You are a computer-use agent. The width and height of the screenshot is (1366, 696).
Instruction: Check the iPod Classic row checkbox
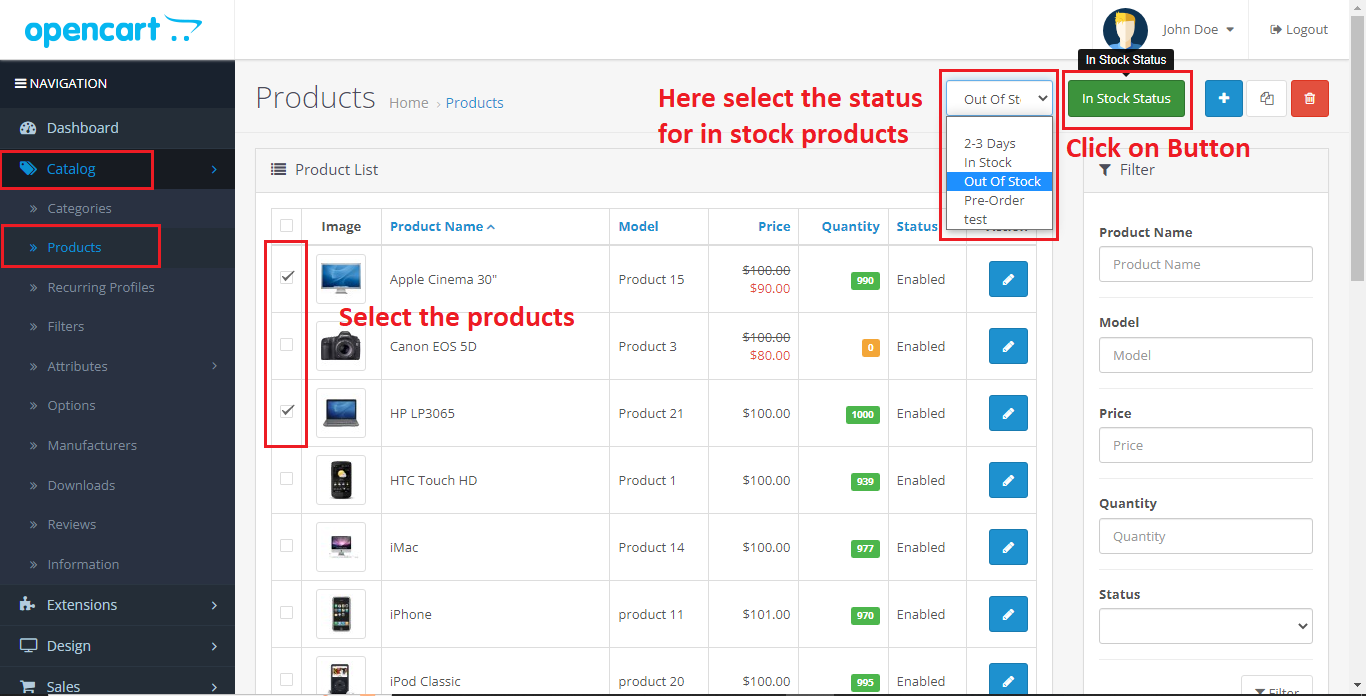click(x=287, y=679)
